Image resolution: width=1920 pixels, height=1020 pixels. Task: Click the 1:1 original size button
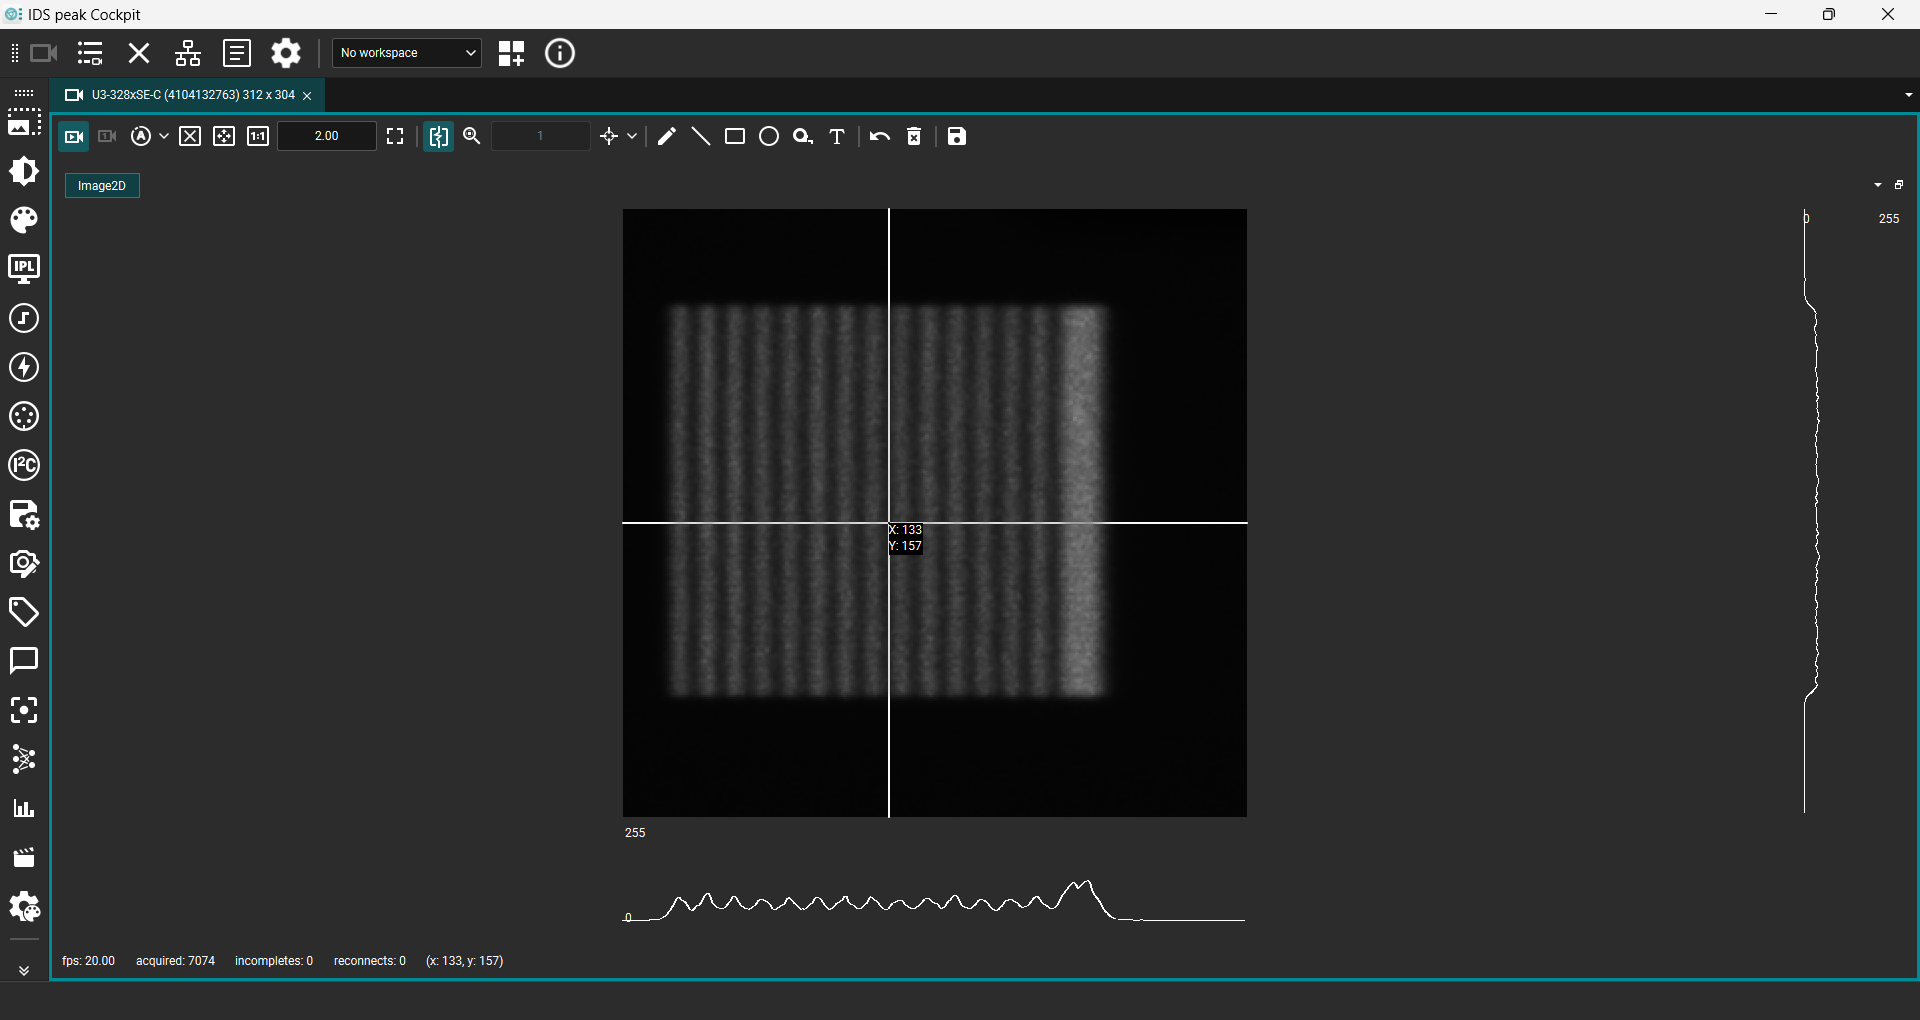(258, 137)
